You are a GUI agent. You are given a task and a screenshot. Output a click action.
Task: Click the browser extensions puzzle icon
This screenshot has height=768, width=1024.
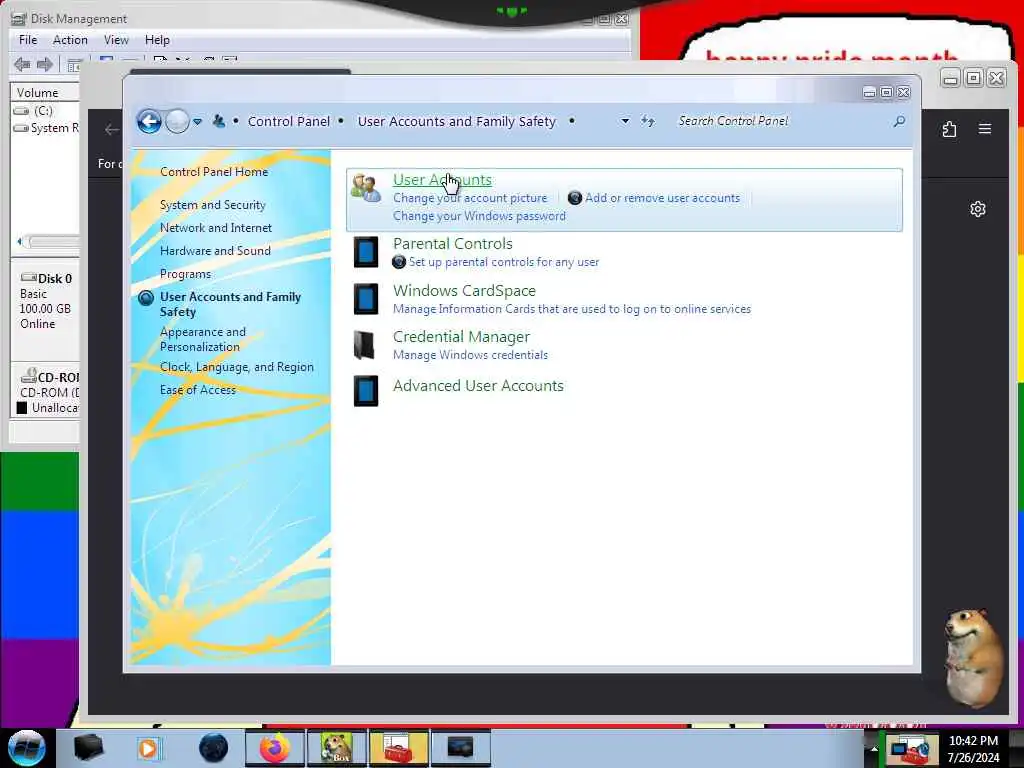coord(950,129)
